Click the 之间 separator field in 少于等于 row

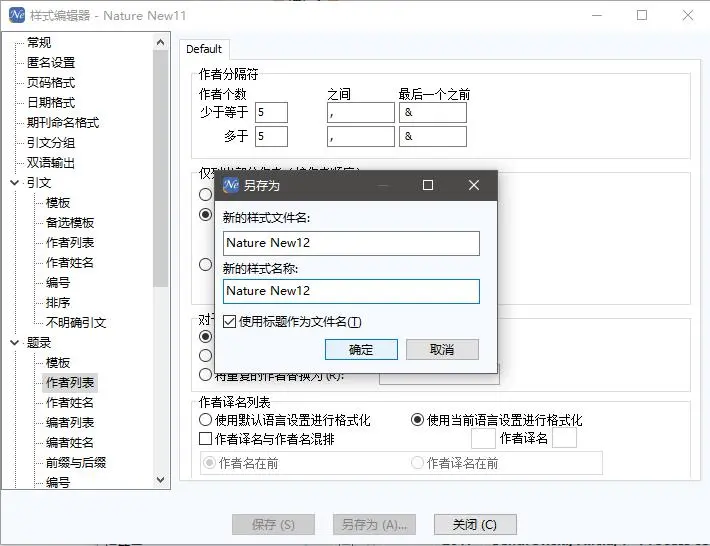pos(360,112)
